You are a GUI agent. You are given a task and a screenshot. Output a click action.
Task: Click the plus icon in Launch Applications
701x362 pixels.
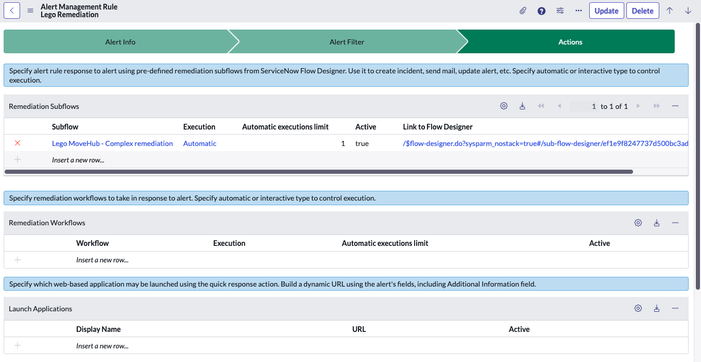coord(17,345)
